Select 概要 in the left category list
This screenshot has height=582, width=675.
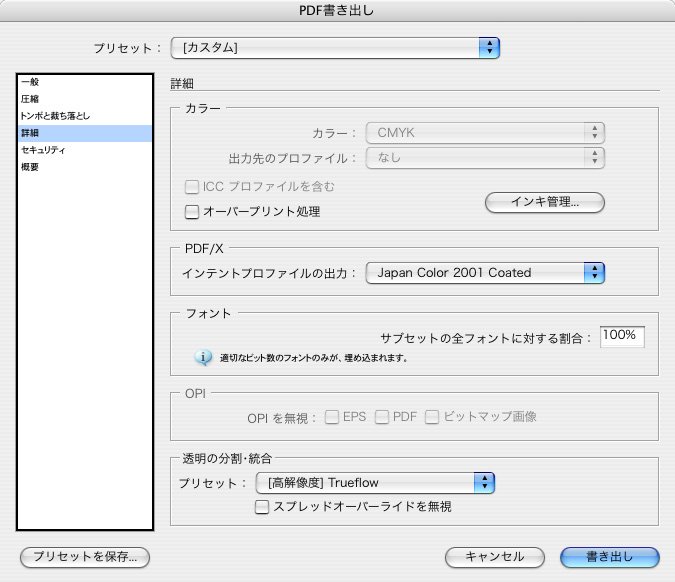point(85,167)
